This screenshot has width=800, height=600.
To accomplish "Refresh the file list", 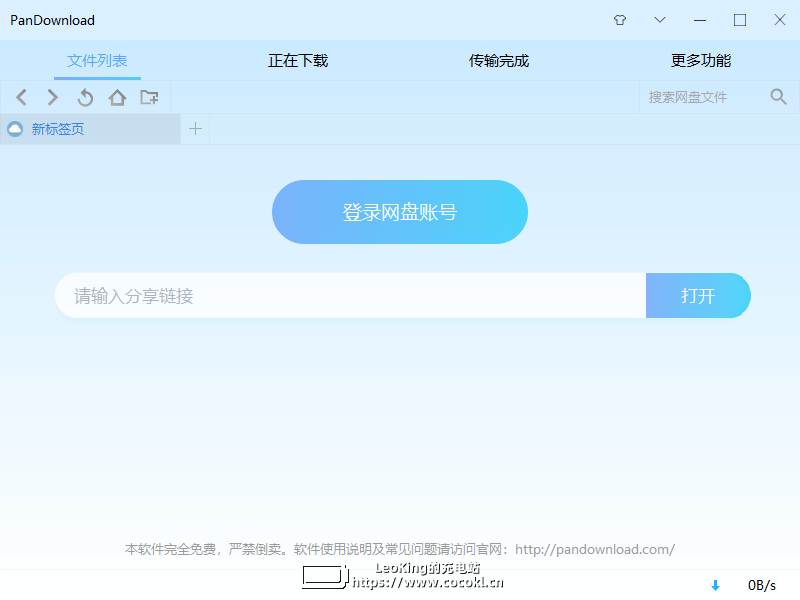I will click(85, 97).
